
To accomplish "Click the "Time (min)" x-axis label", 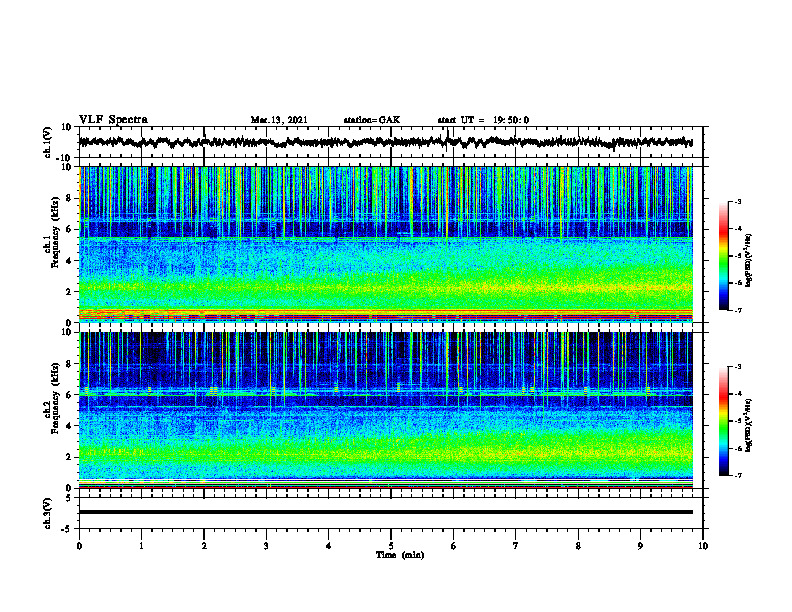I will [400, 555].
